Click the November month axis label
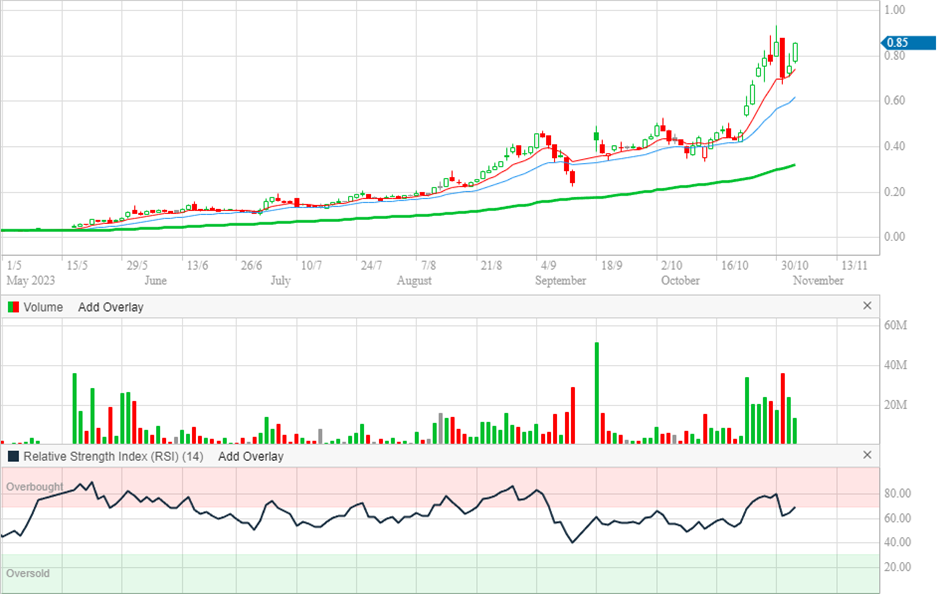This screenshot has height=594, width=940. (x=817, y=281)
